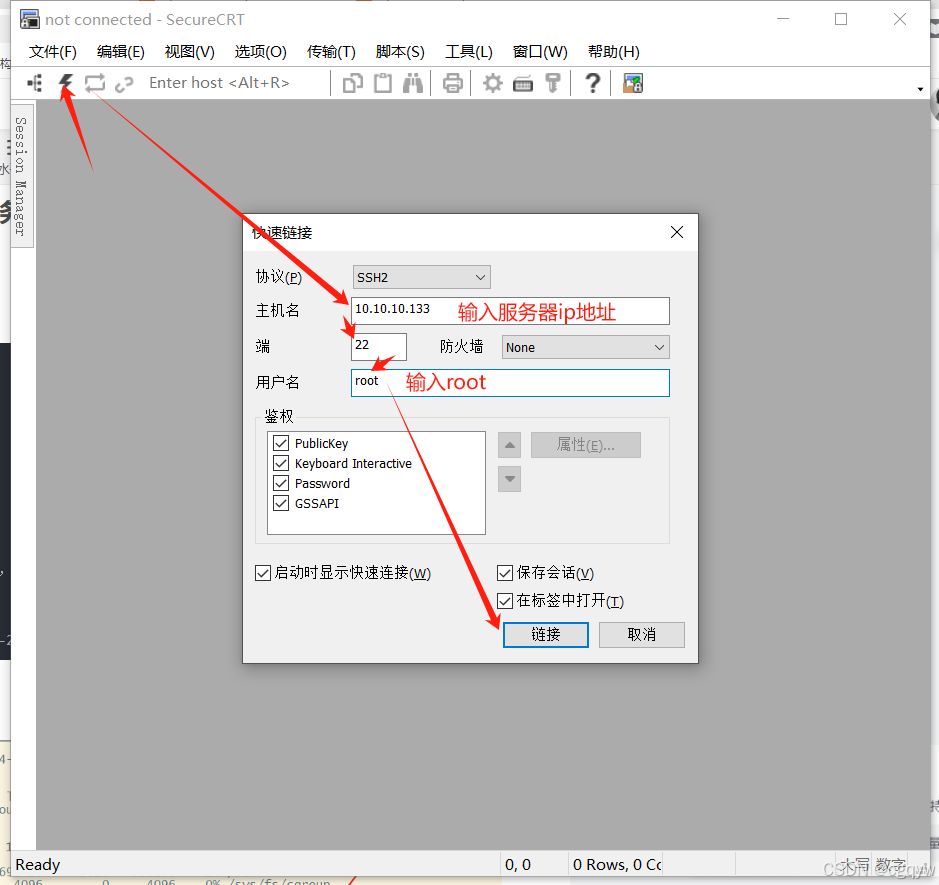Open the protocol SSH2 dropdown

pyautogui.click(x=422, y=277)
